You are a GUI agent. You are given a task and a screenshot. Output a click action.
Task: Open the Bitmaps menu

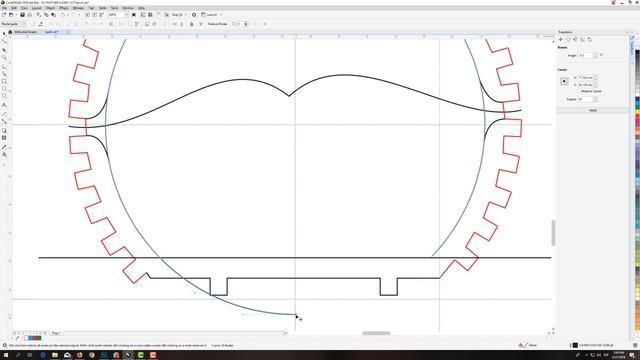tap(78, 8)
